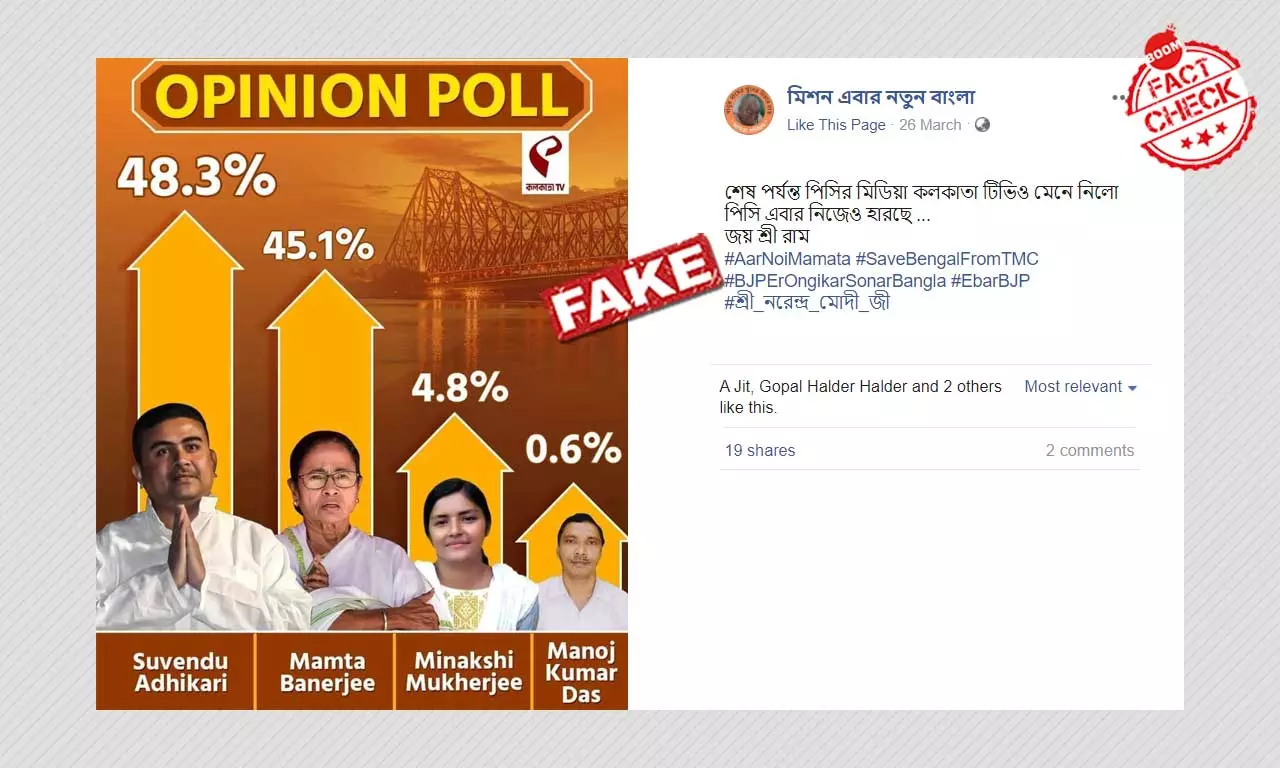Open the #BJPErOngikarSonarBangla hashtag
Screen dimensions: 1280x768
835,281
